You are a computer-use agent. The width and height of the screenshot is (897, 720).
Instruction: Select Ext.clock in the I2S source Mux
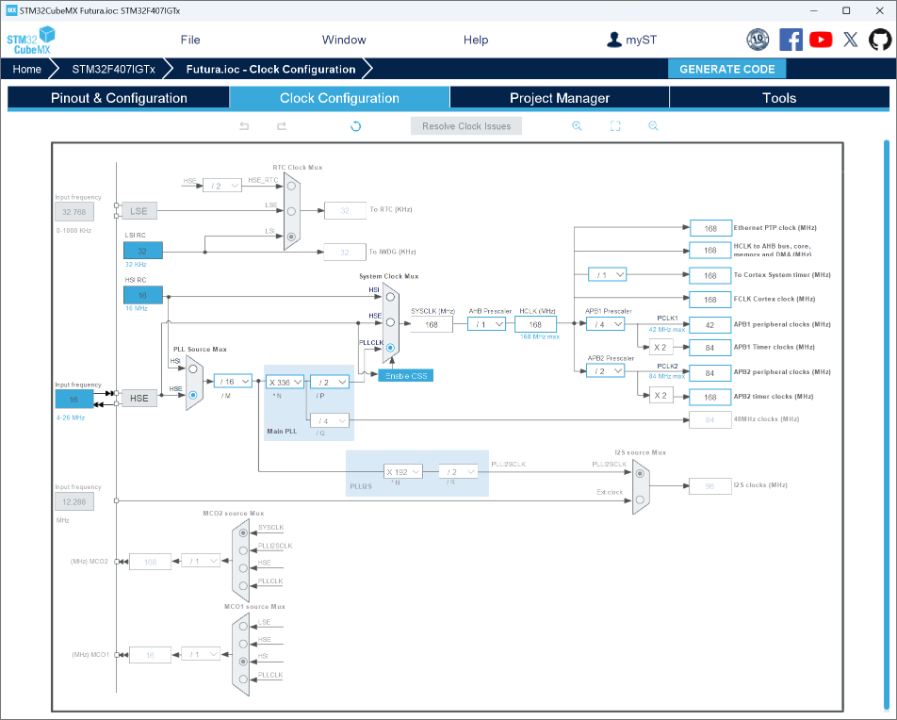click(640, 500)
